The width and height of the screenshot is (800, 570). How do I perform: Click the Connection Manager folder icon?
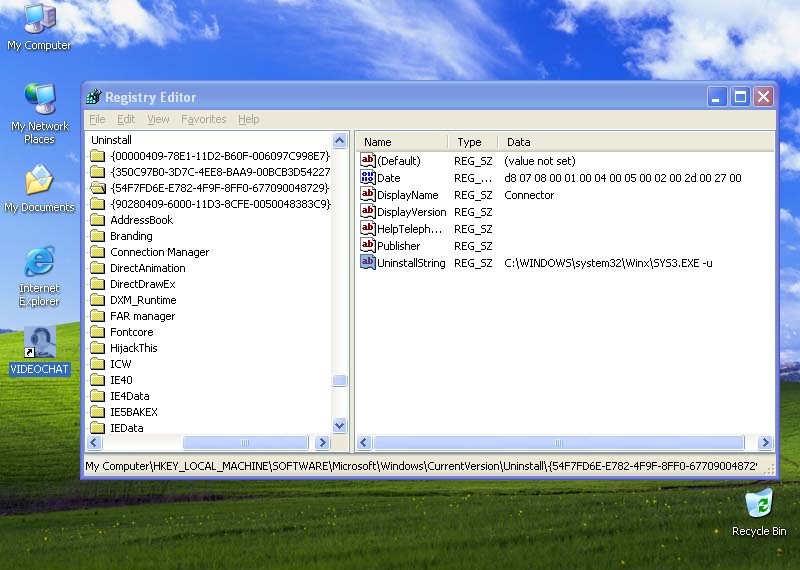click(97, 252)
